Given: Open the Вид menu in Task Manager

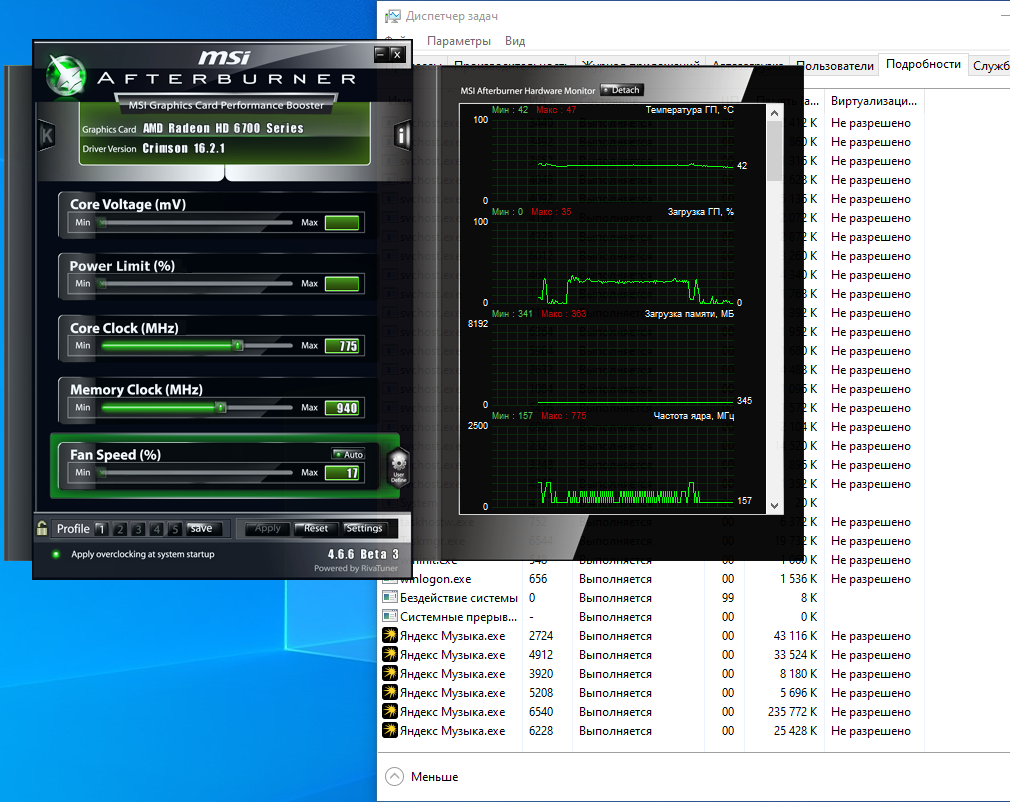Looking at the screenshot, I should point(515,41).
